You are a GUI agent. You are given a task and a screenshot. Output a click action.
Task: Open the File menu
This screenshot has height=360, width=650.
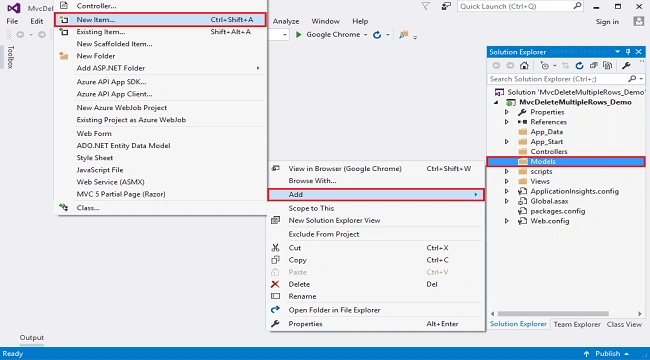coord(12,22)
